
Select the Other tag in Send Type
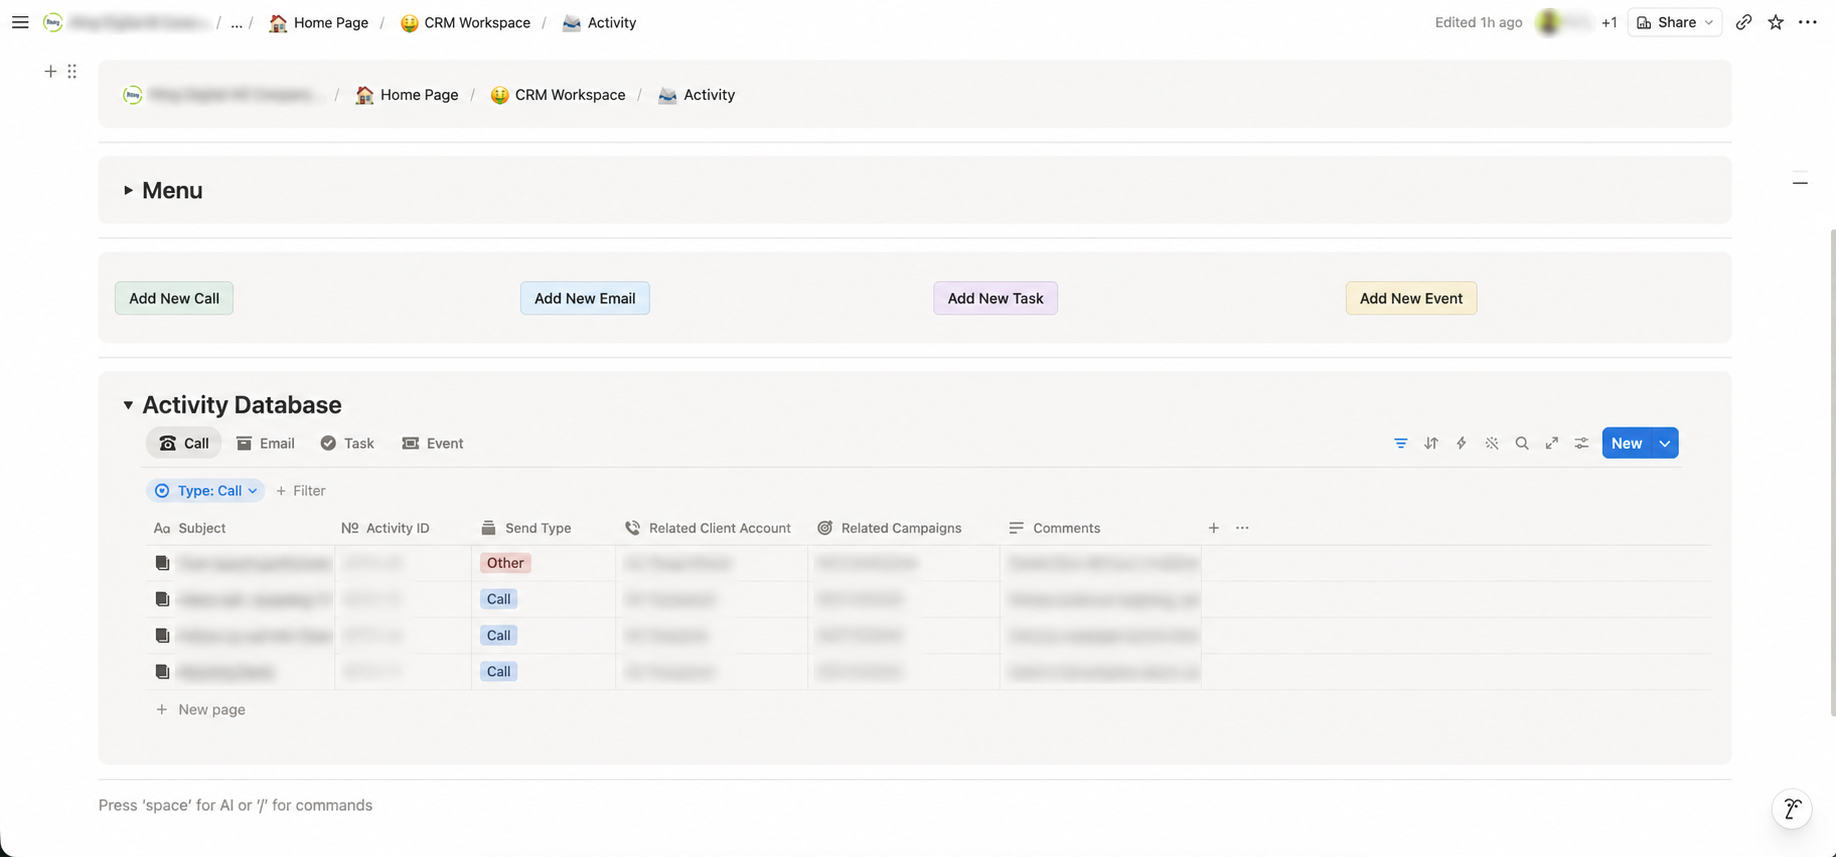[x=505, y=563]
